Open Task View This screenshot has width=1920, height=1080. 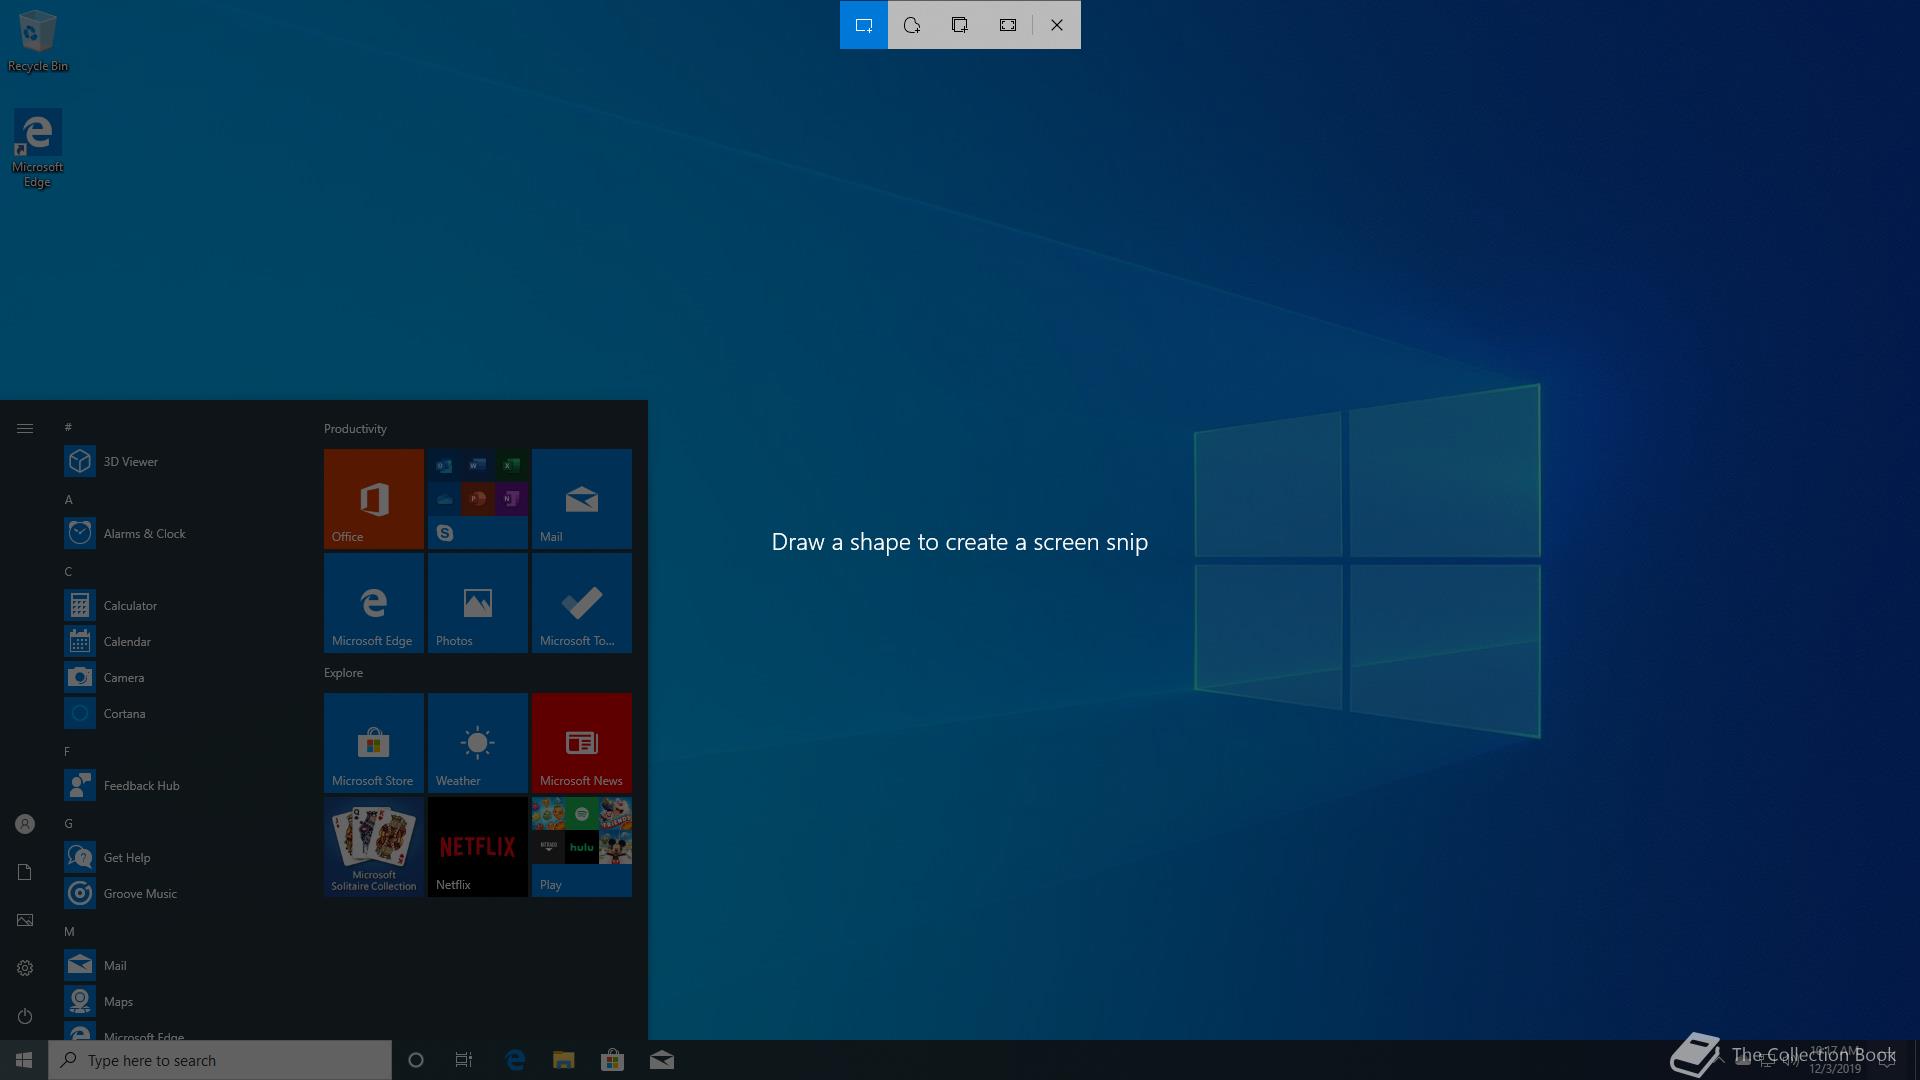464,1060
